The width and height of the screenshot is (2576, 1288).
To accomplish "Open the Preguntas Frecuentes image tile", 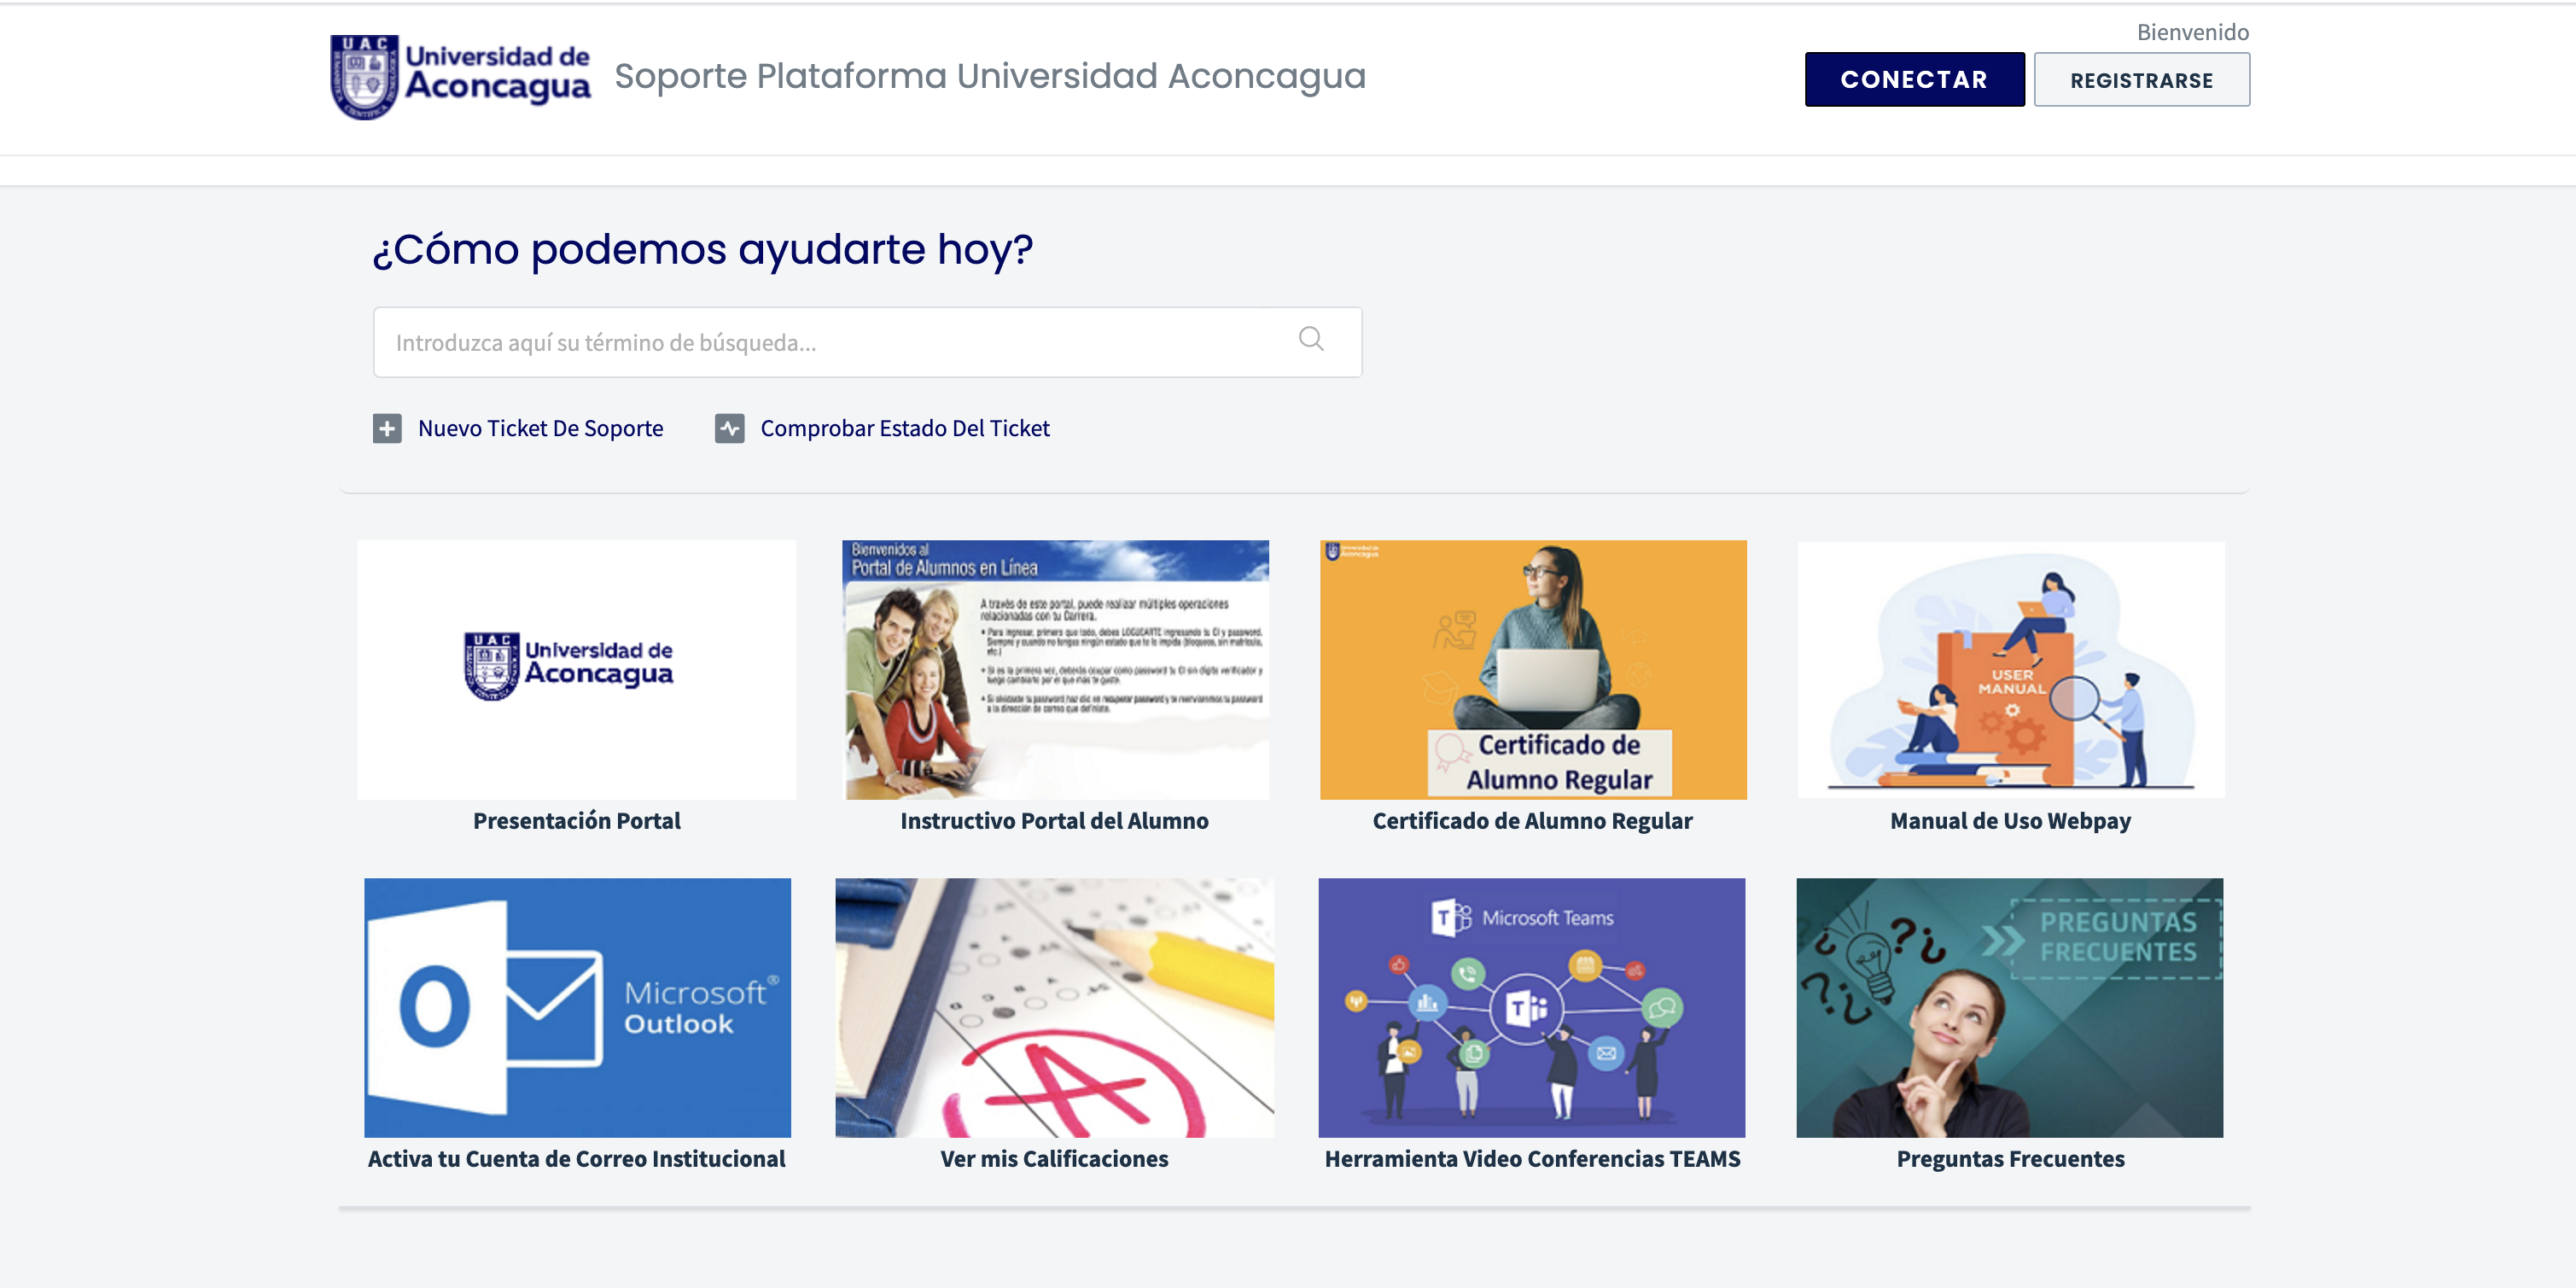I will tap(2010, 1008).
